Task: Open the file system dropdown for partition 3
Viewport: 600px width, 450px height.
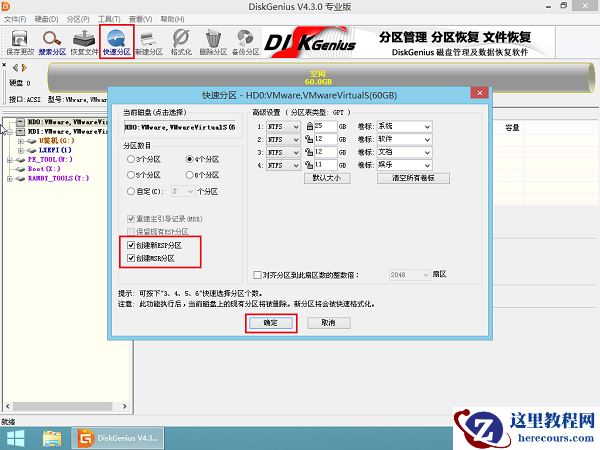Action: [x=283, y=153]
